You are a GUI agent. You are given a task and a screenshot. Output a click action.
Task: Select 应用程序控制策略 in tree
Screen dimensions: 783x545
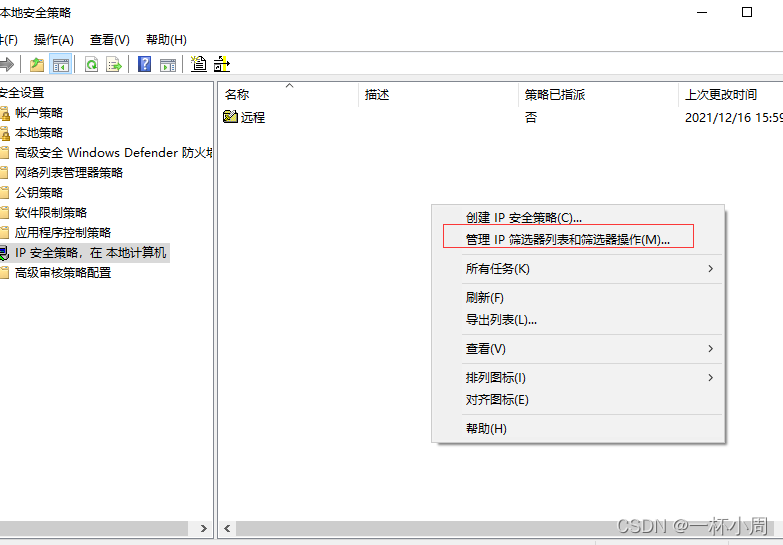pos(63,233)
